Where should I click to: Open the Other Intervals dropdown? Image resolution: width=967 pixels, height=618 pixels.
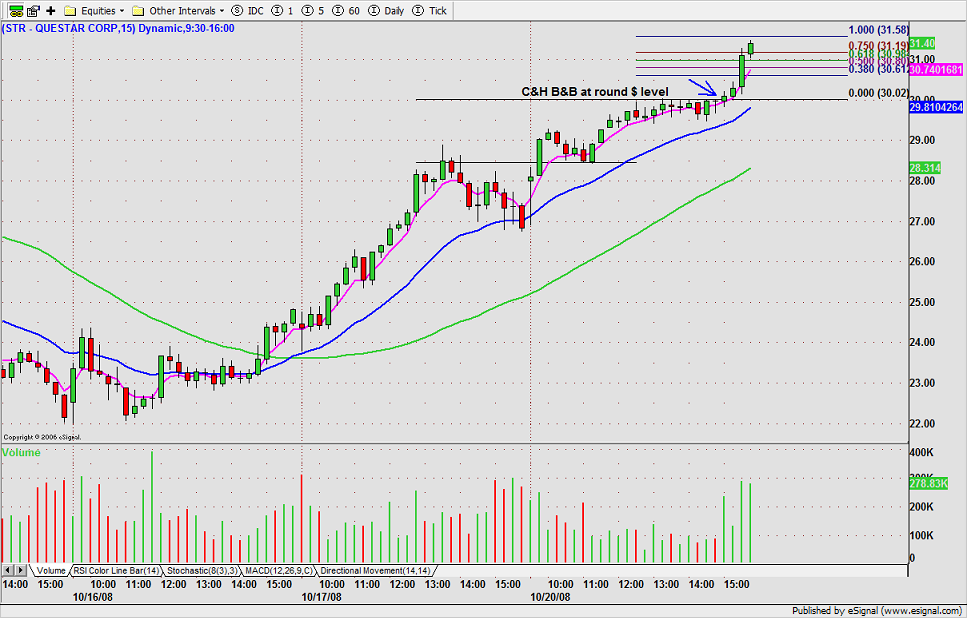pos(178,10)
